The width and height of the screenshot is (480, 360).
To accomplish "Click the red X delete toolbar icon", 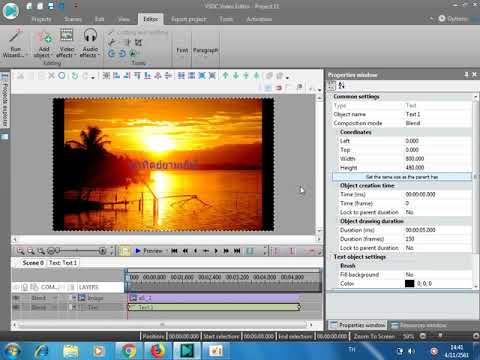I will 51,76.
